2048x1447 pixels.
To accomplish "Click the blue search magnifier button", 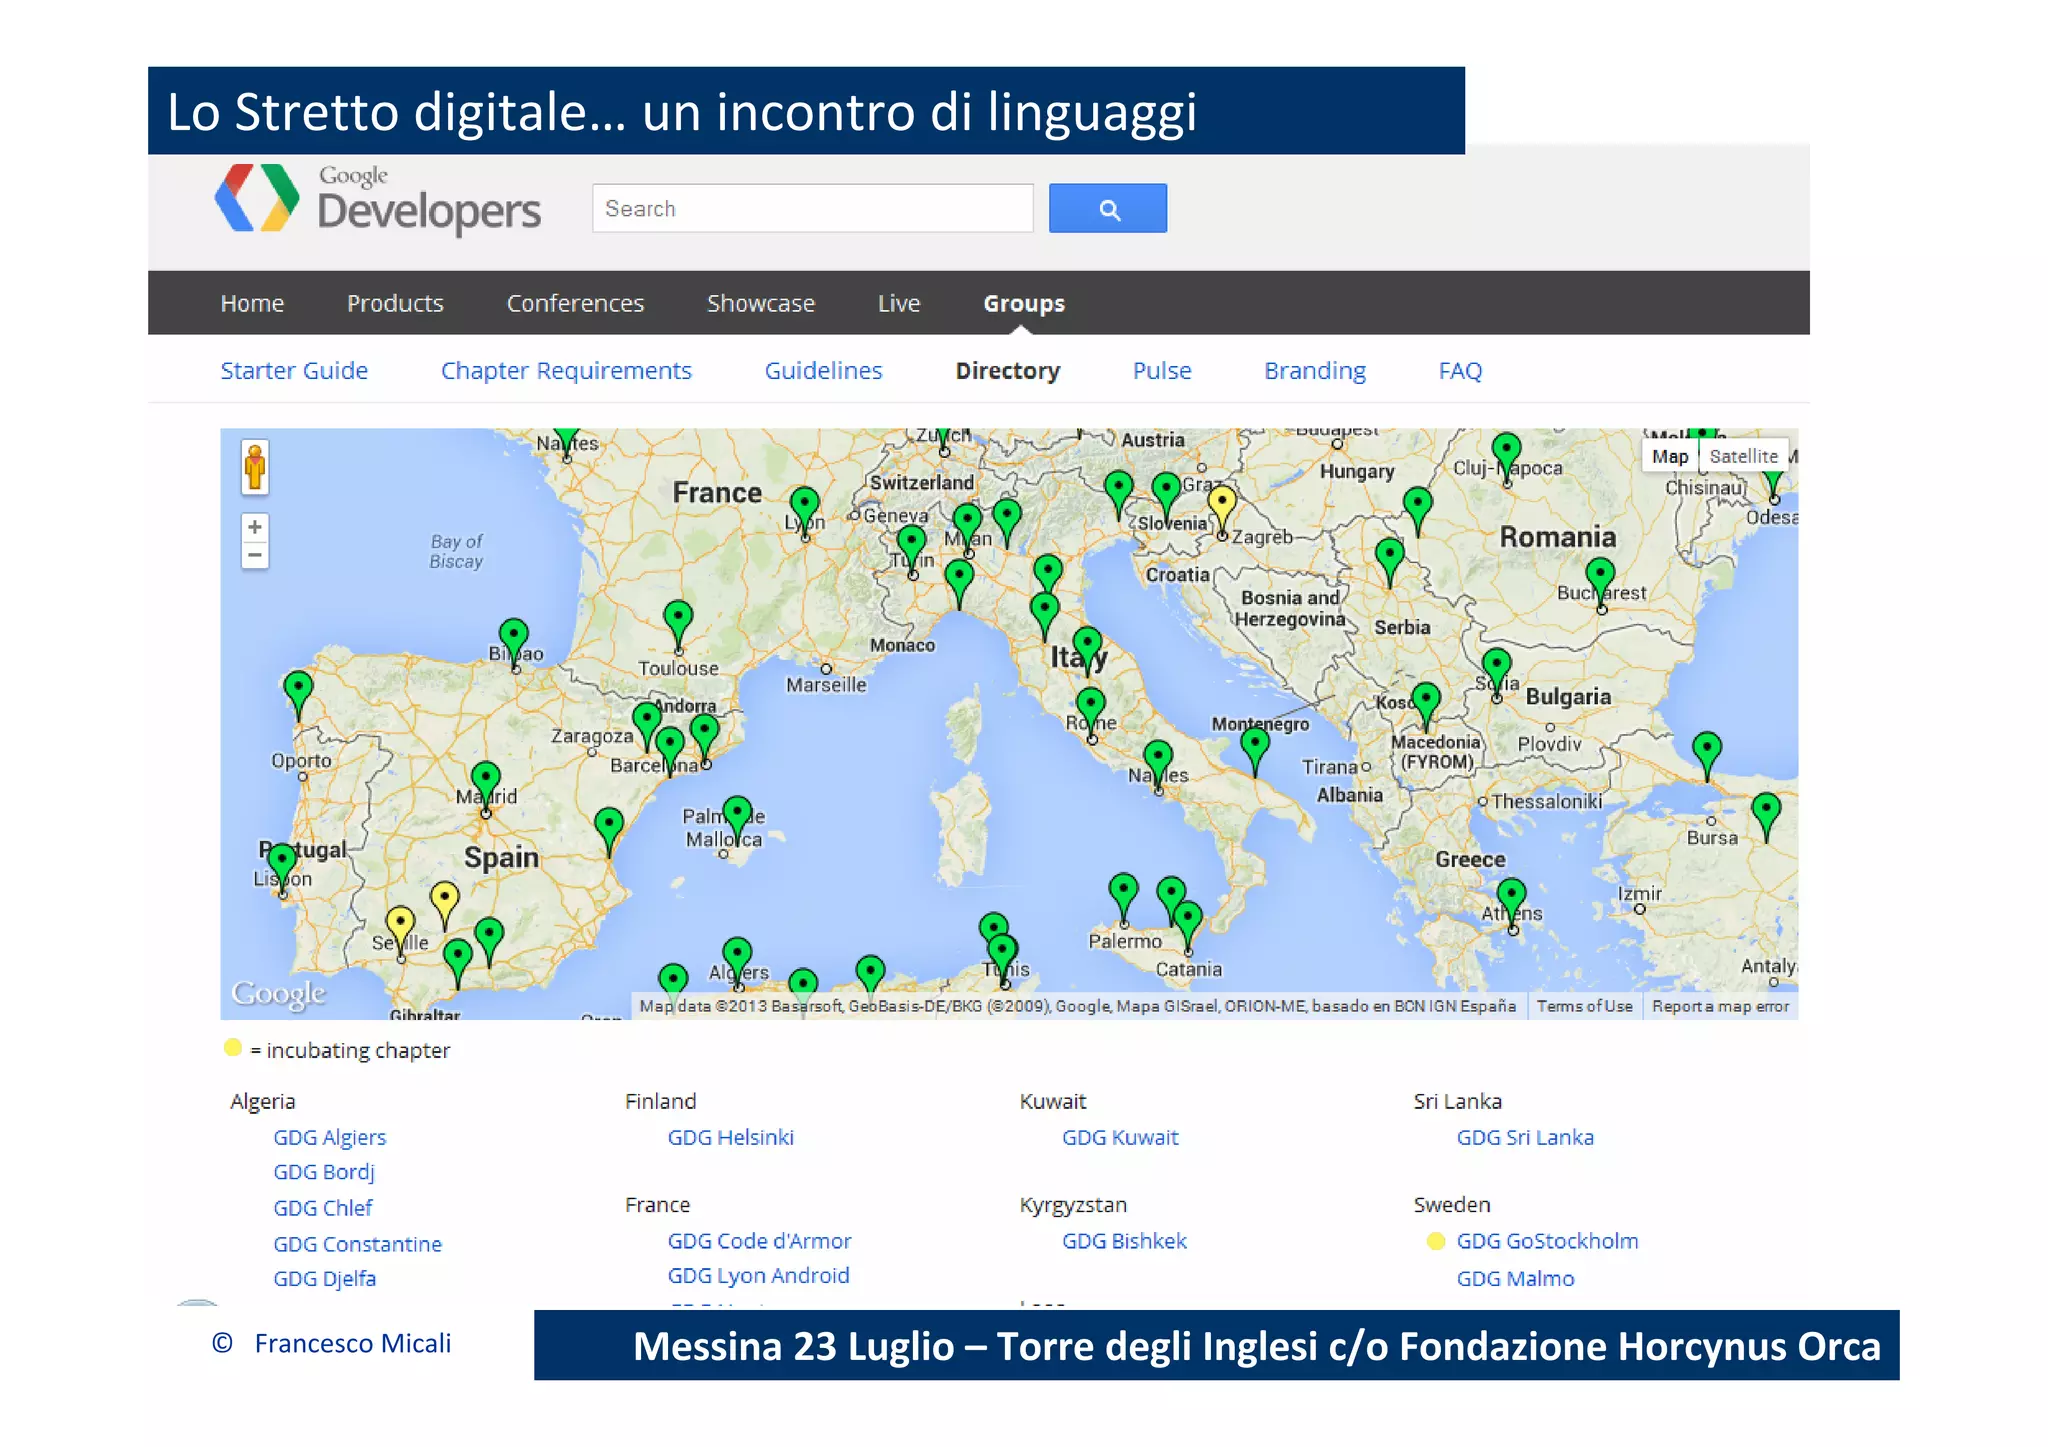I will click(x=1107, y=208).
